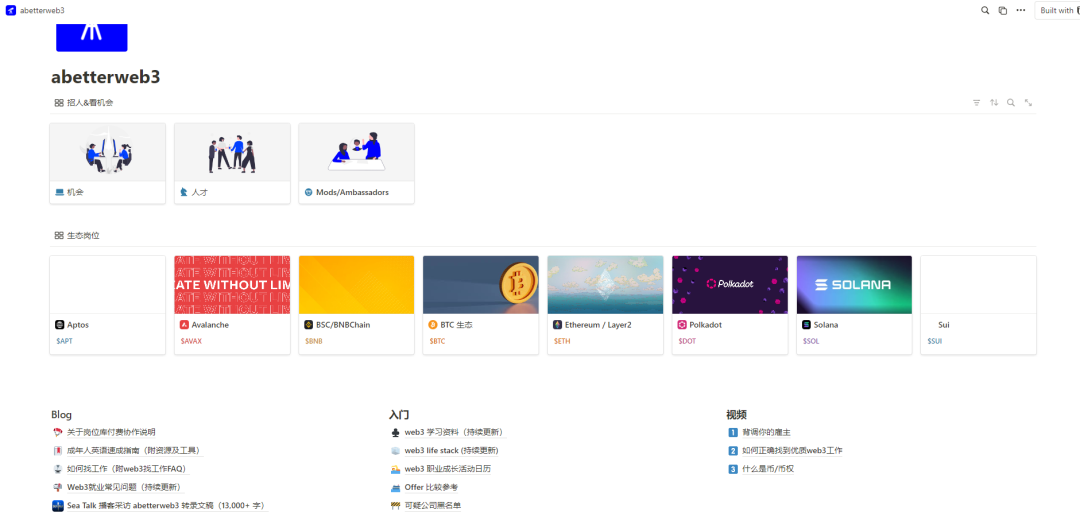The width and height of the screenshot is (1080, 518).
Task: Open video 1 背调你的雇主
Action: (x=766, y=433)
